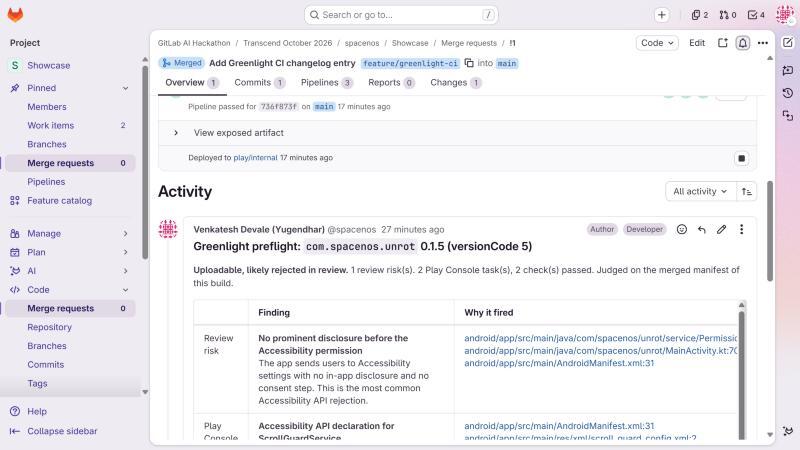Stop the play/internal deployment environment
The width and height of the screenshot is (800, 450).
[741, 158]
